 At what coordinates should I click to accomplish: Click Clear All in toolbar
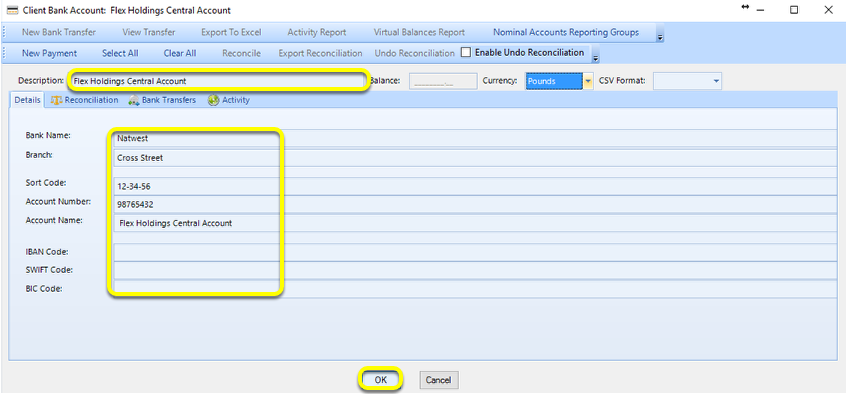coord(180,53)
